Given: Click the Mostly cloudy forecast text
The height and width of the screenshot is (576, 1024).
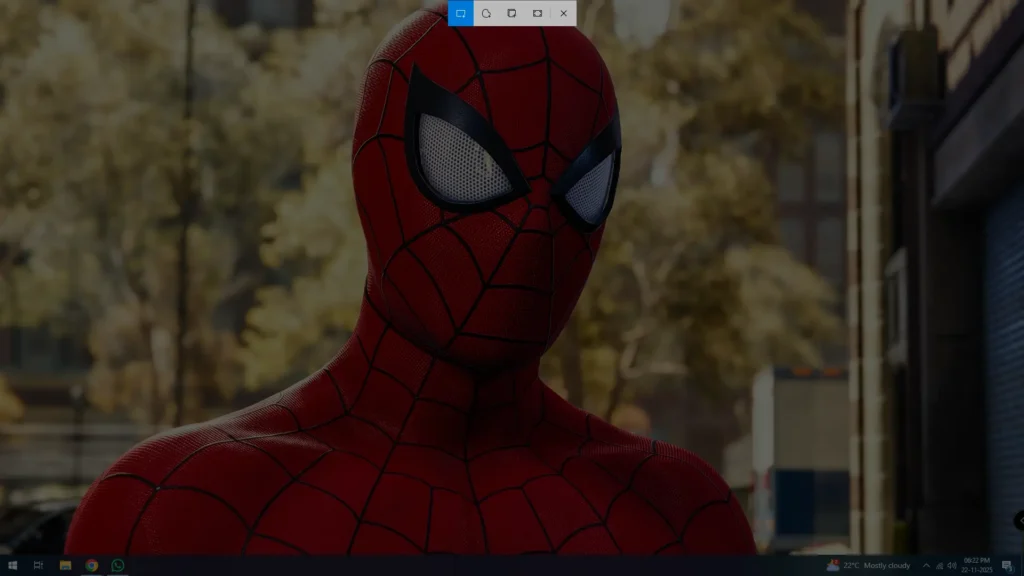Looking at the screenshot, I should pos(888,566).
